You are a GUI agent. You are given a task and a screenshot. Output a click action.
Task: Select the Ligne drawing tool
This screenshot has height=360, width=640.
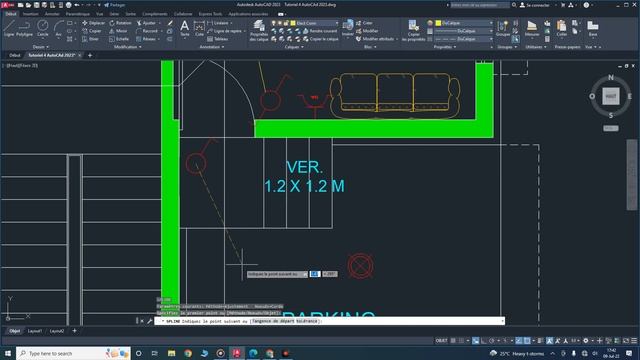click(x=9, y=29)
